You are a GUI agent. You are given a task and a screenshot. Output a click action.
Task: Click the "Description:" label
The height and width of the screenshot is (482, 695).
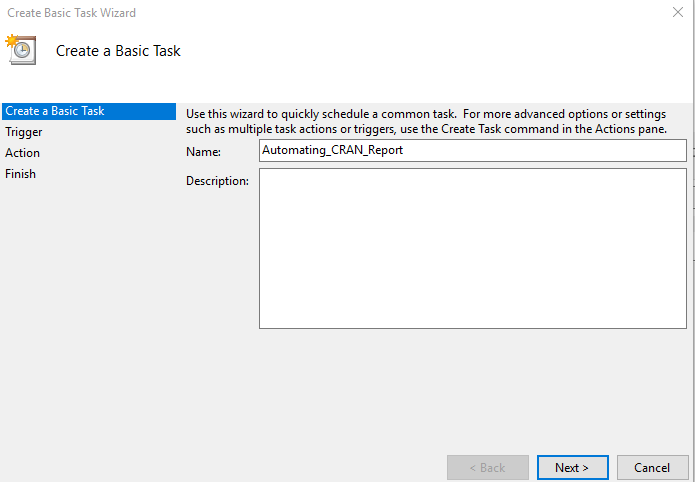click(217, 181)
